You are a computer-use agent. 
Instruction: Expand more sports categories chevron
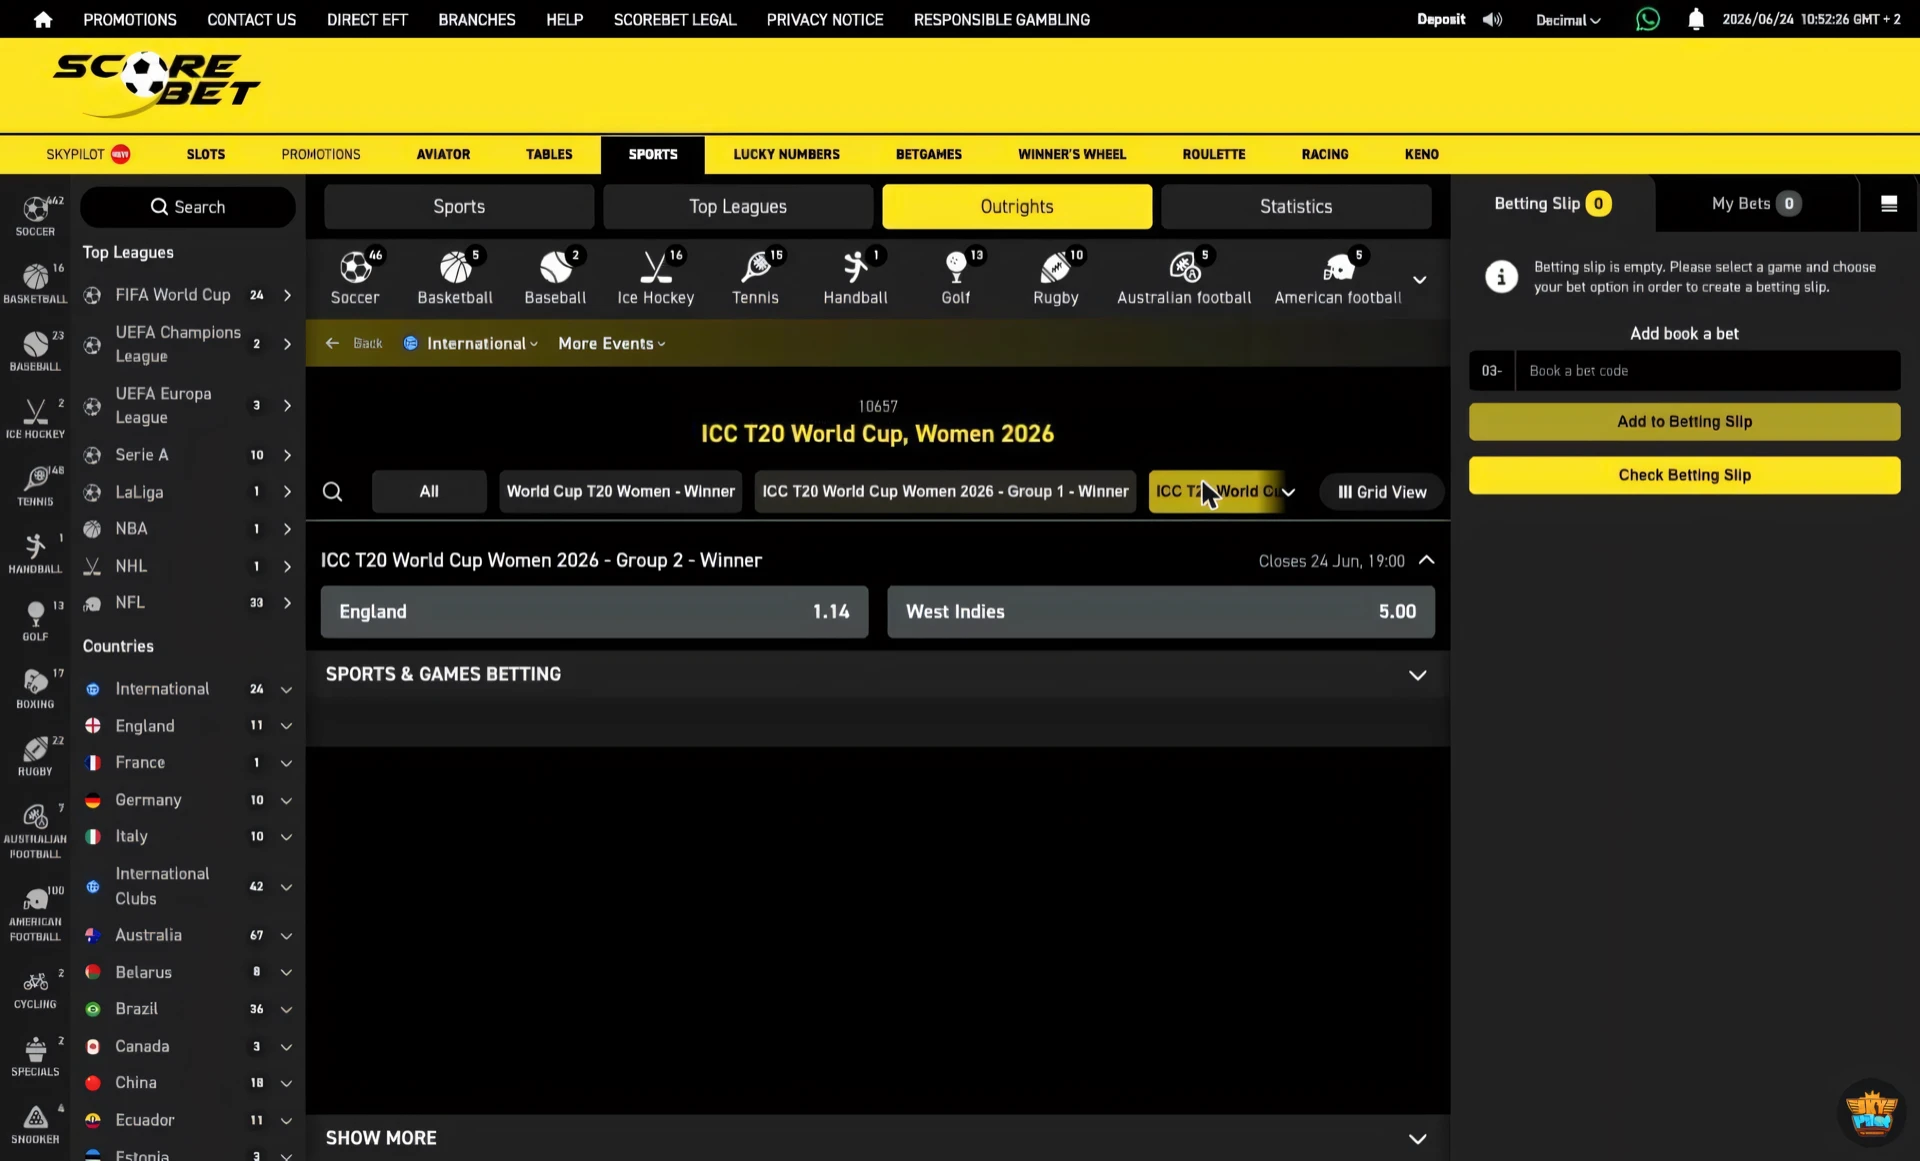point(1419,279)
